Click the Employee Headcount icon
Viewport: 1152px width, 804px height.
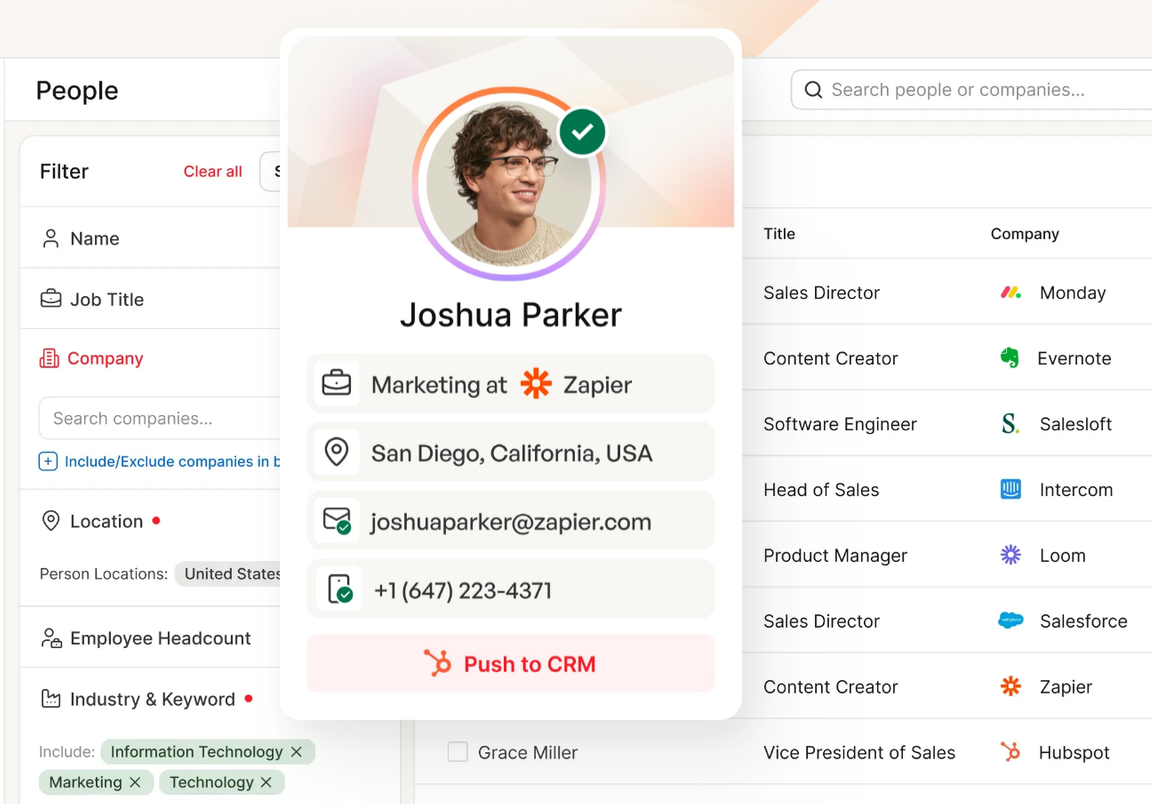click(x=51, y=638)
